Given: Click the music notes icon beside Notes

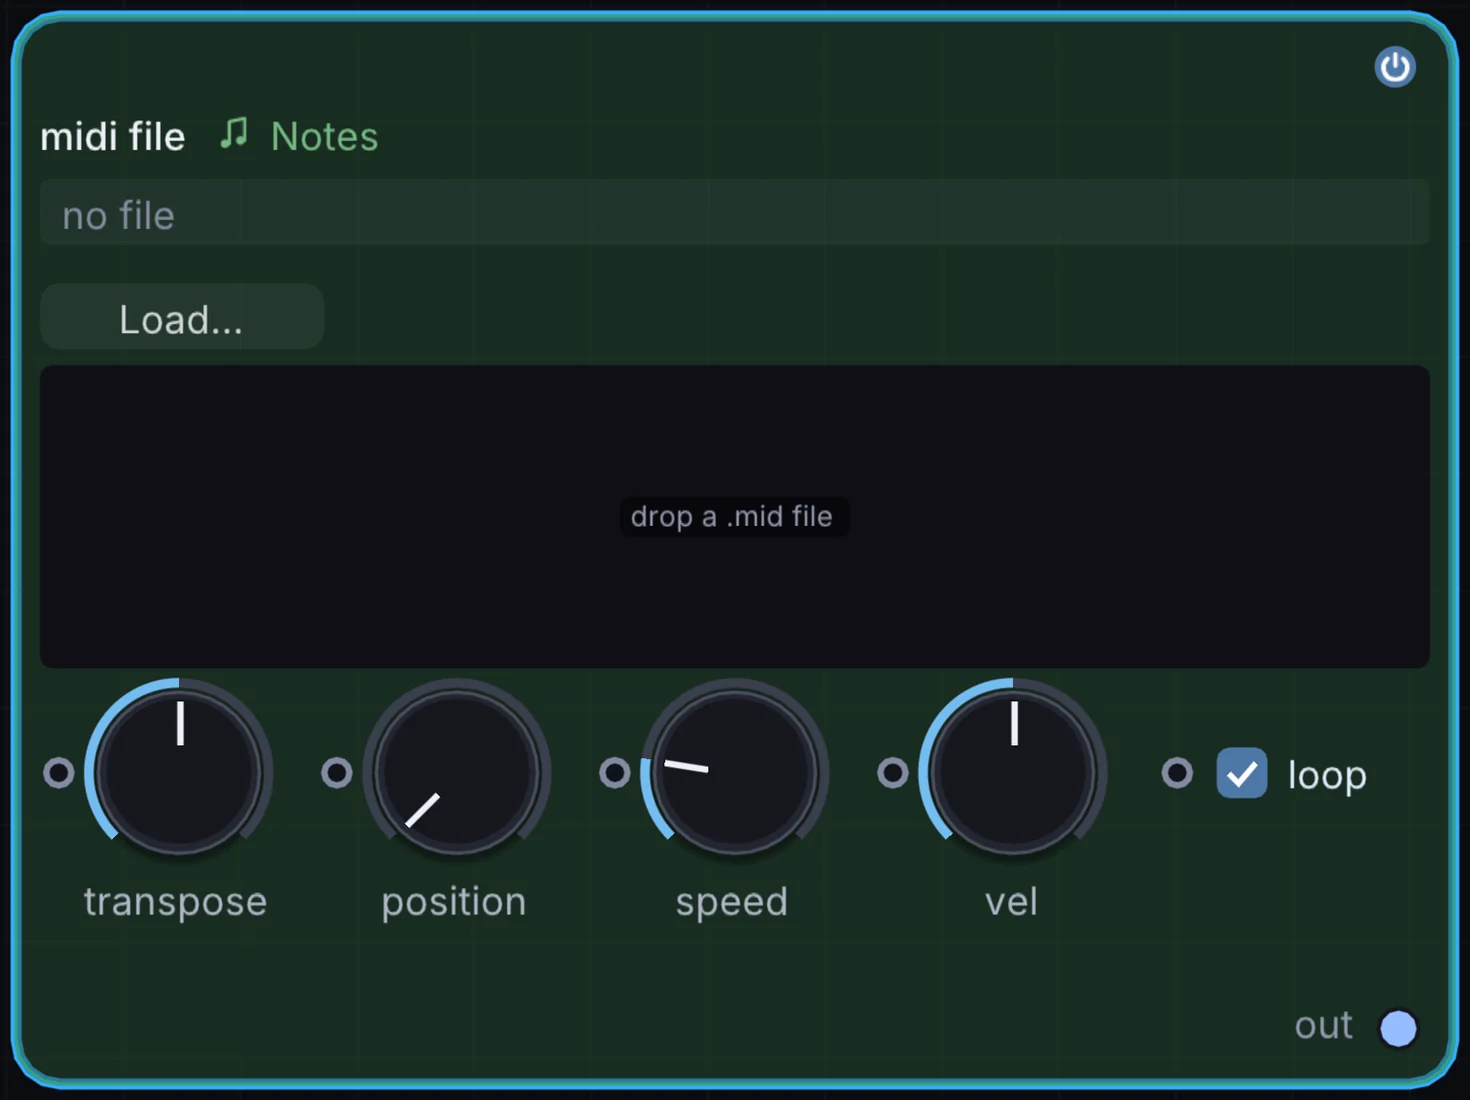Looking at the screenshot, I should (x=234, y=134).
